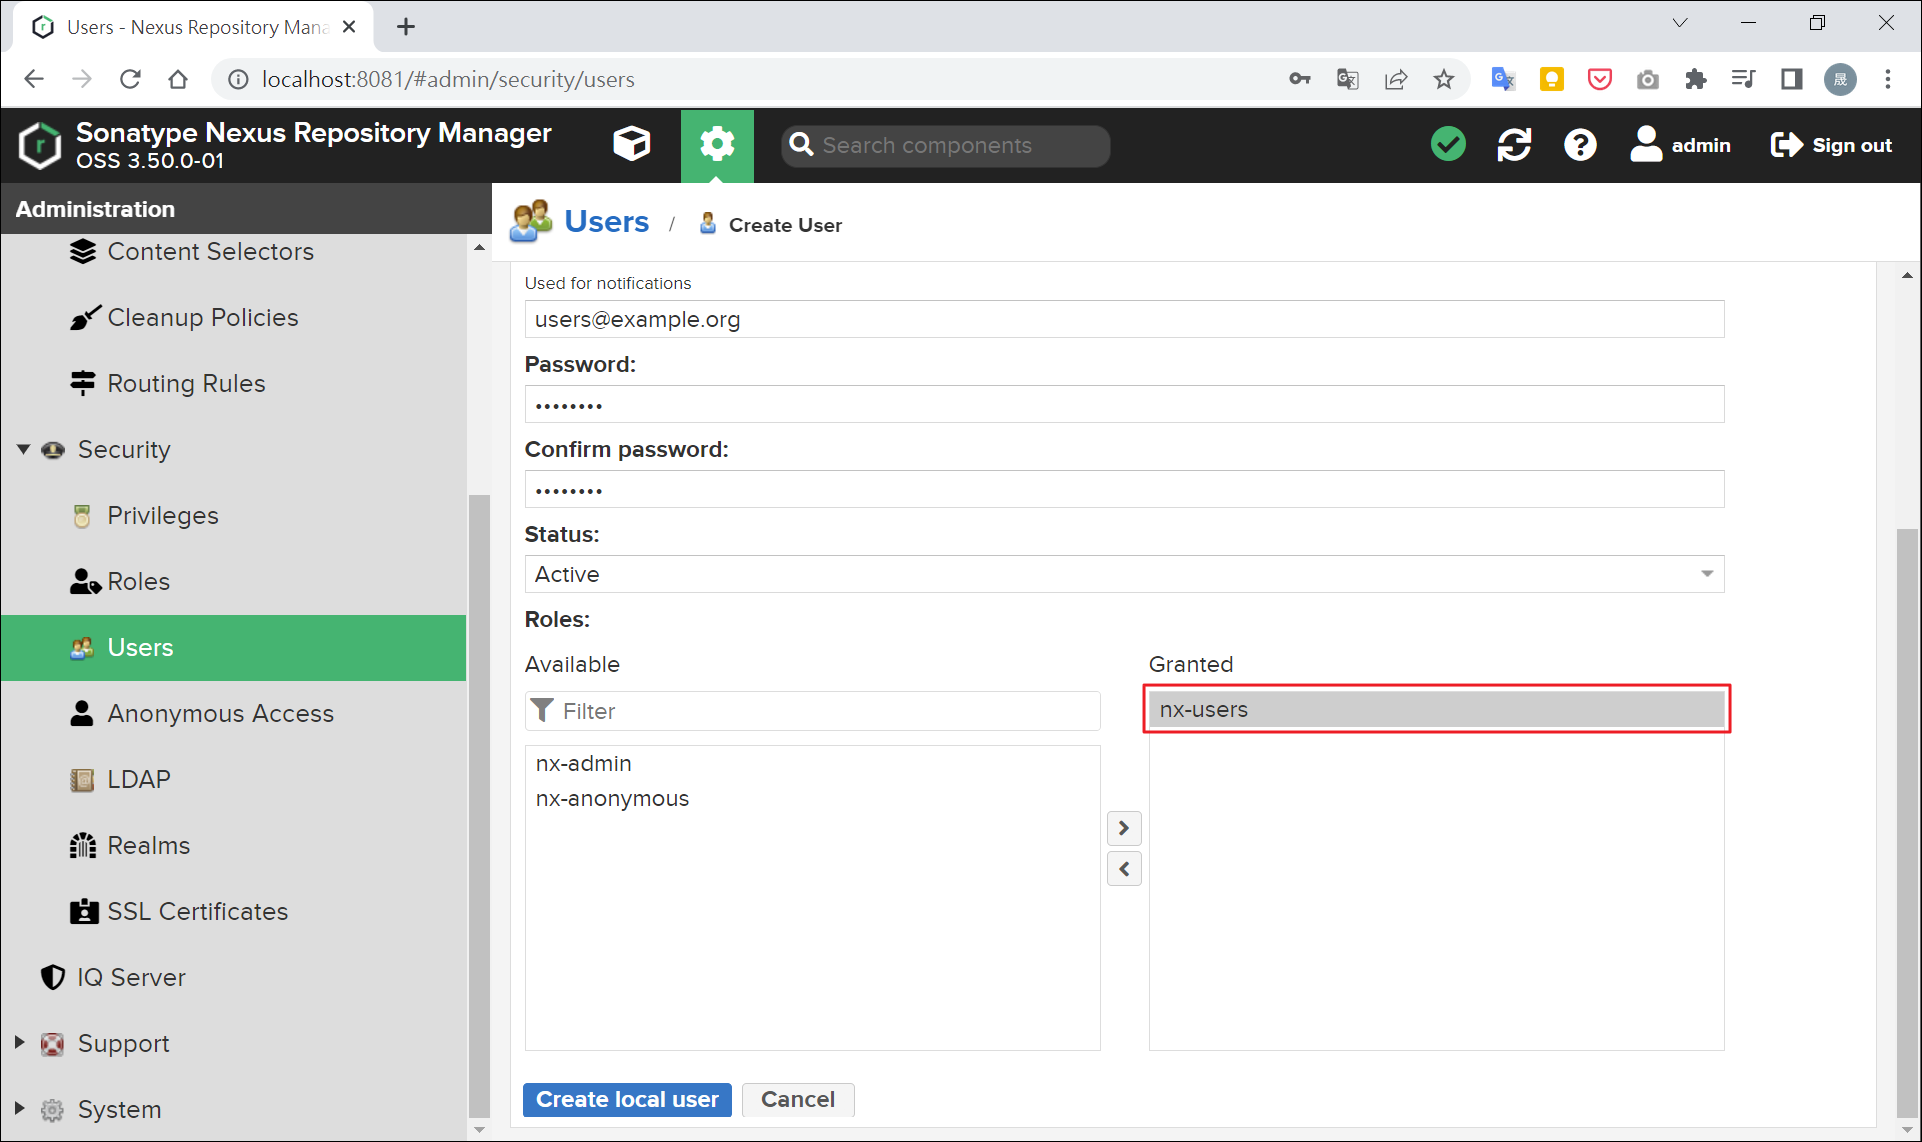The image size is (1922, 1142).
Task: Click the Search components field
Action: [944, 145]
